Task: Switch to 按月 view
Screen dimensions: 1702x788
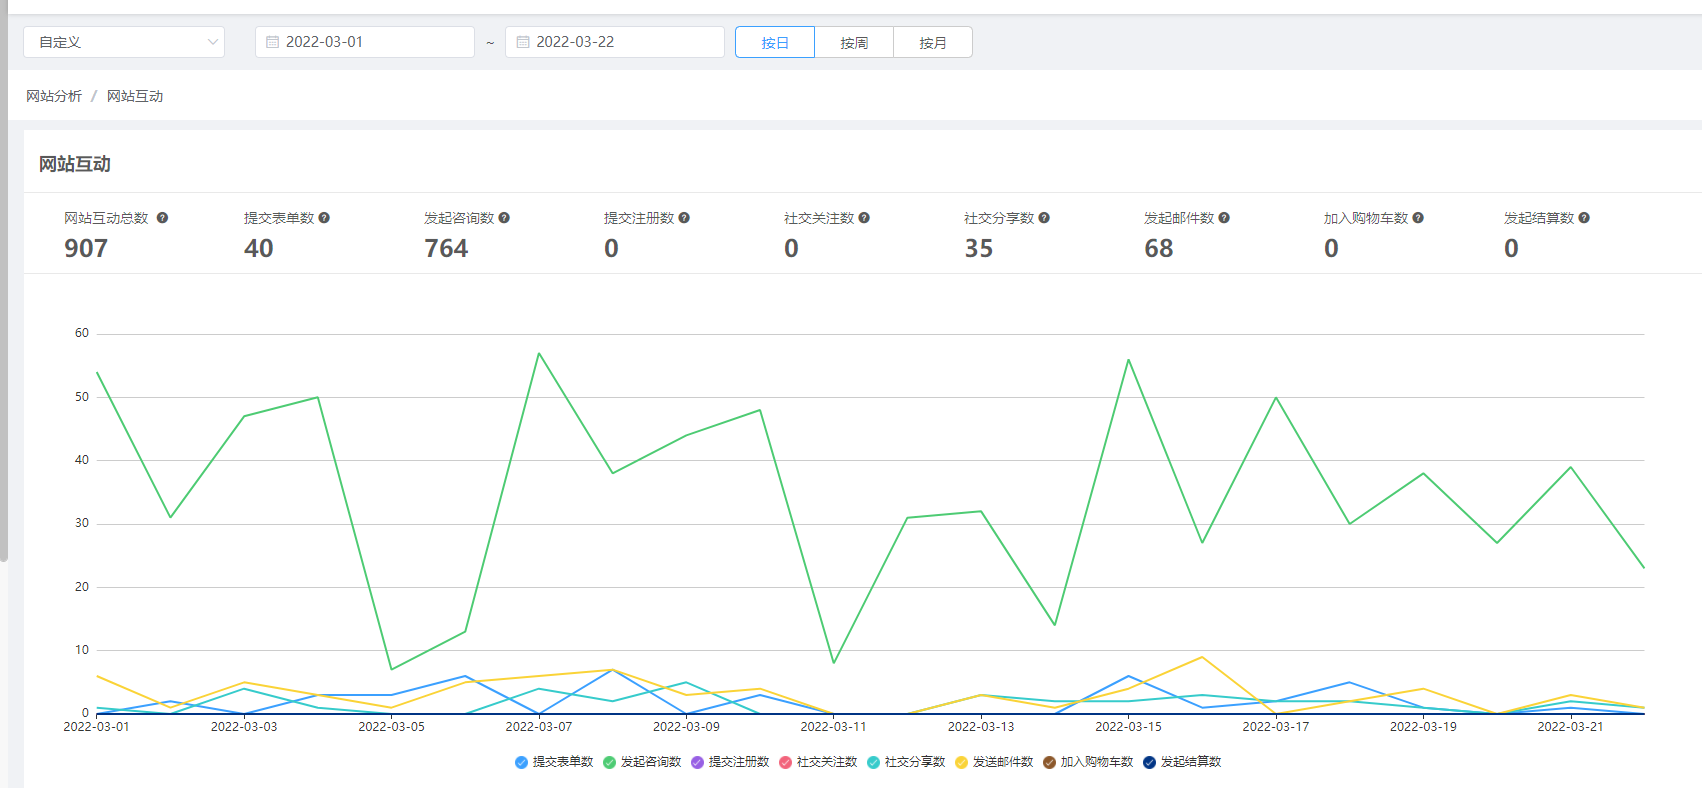Action: point(933,43)
